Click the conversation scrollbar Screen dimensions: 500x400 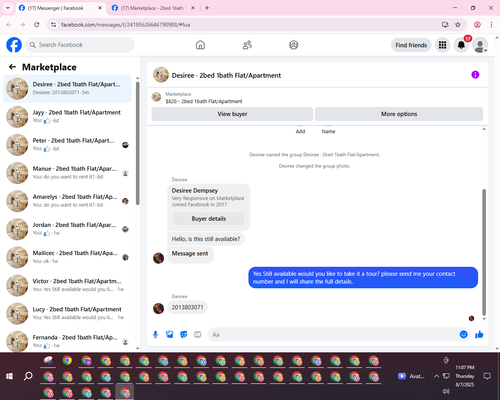pos(484,252)
